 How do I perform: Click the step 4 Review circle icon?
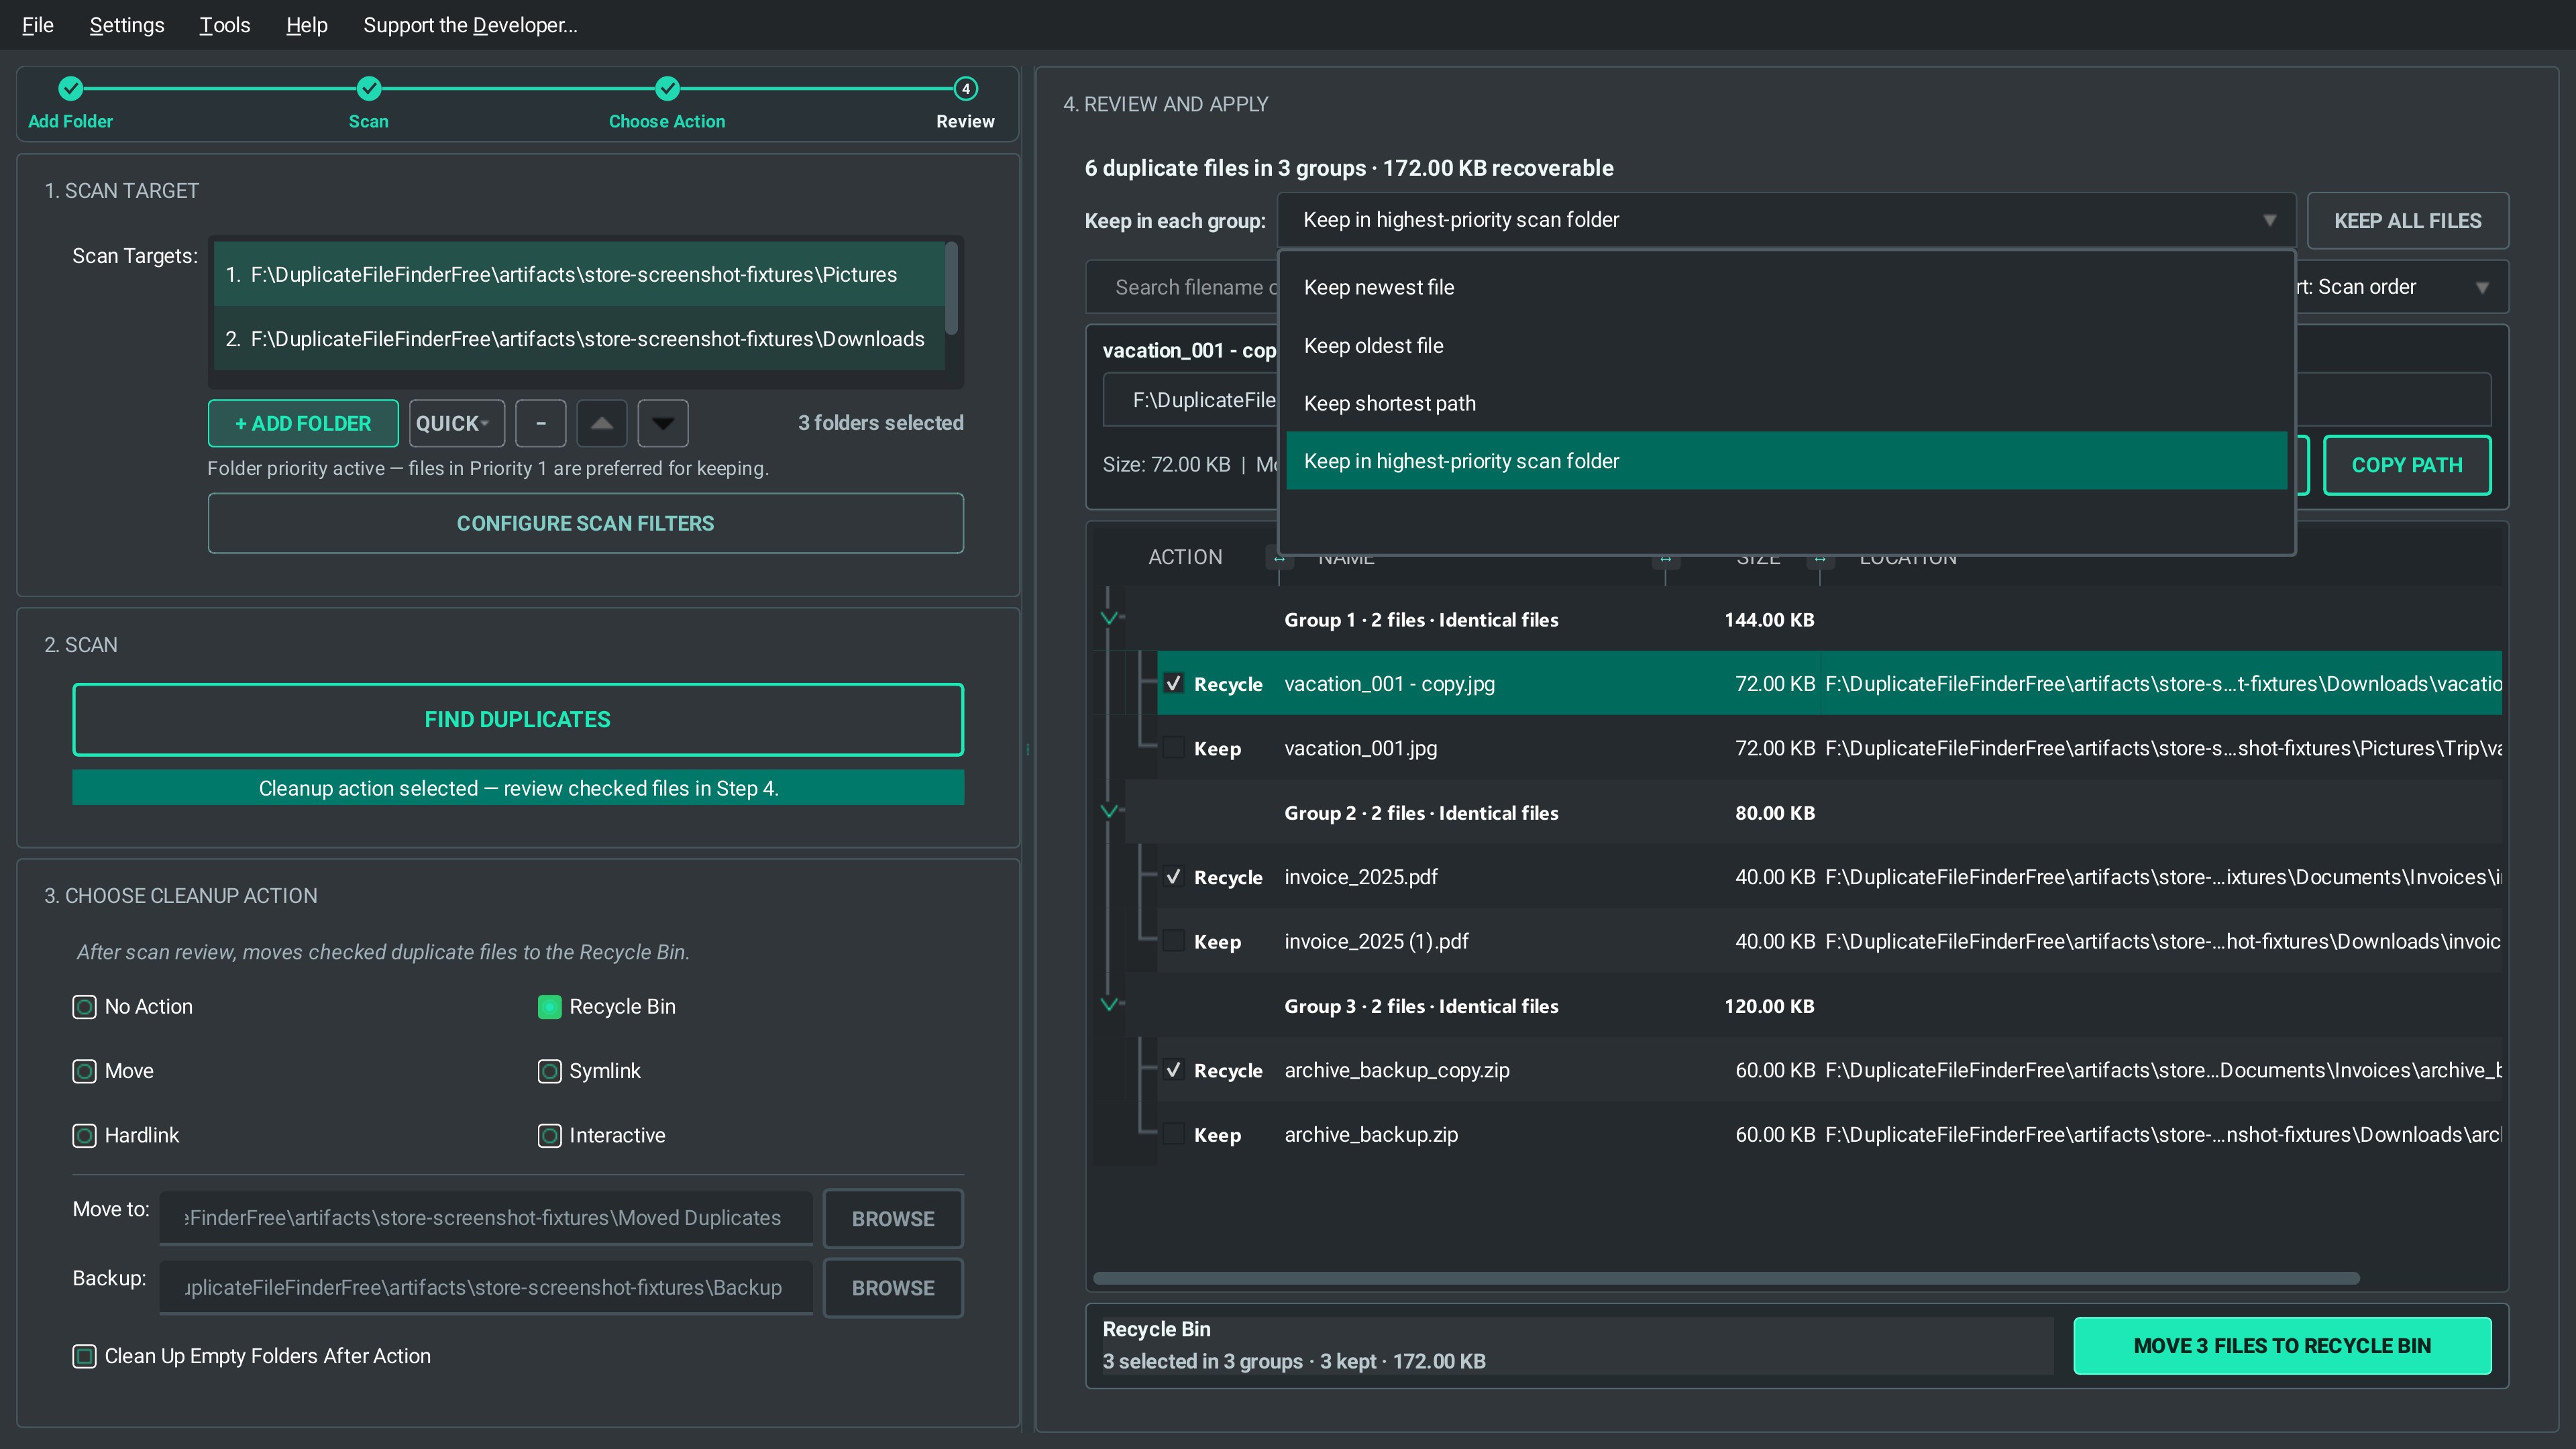(965, 88)
